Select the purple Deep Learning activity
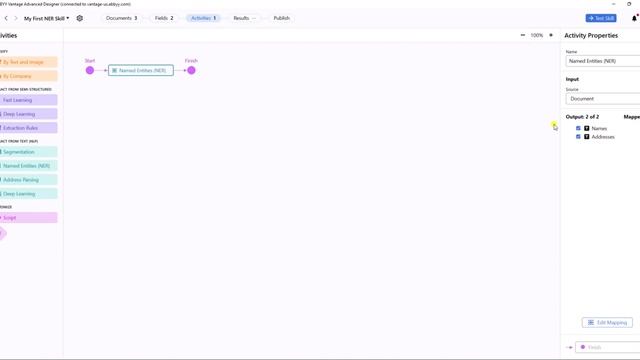This screenshot has height=360, width=640. [28, 114]
